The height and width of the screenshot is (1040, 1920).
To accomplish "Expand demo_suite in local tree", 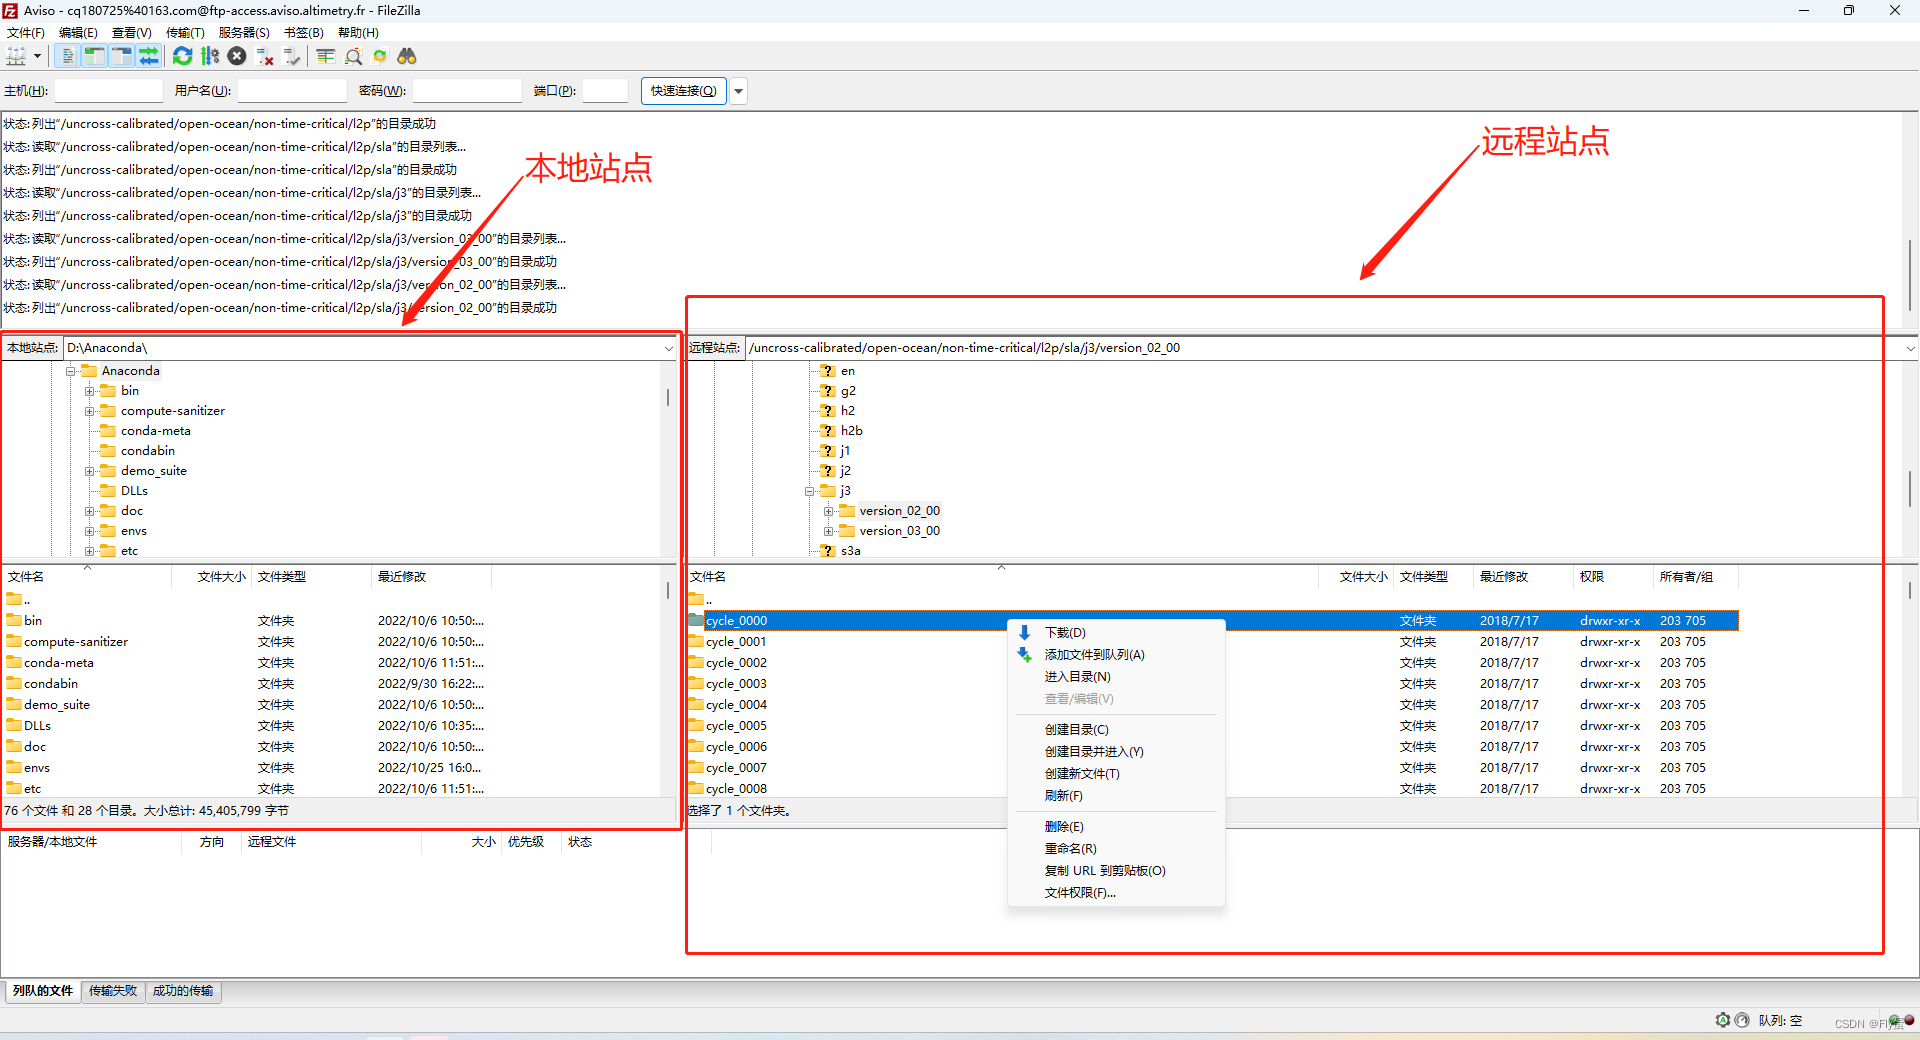I will coord(89,471).
